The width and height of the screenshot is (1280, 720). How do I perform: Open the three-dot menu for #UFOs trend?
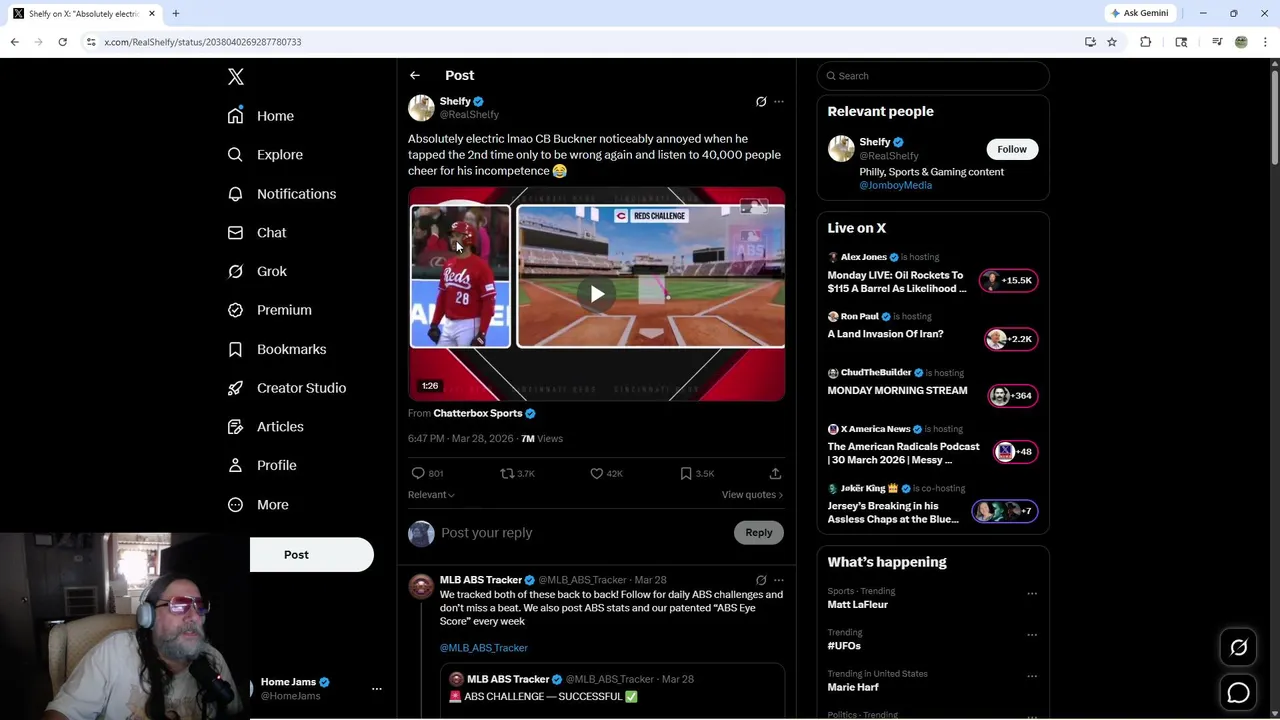click(x=1032, y=635)
